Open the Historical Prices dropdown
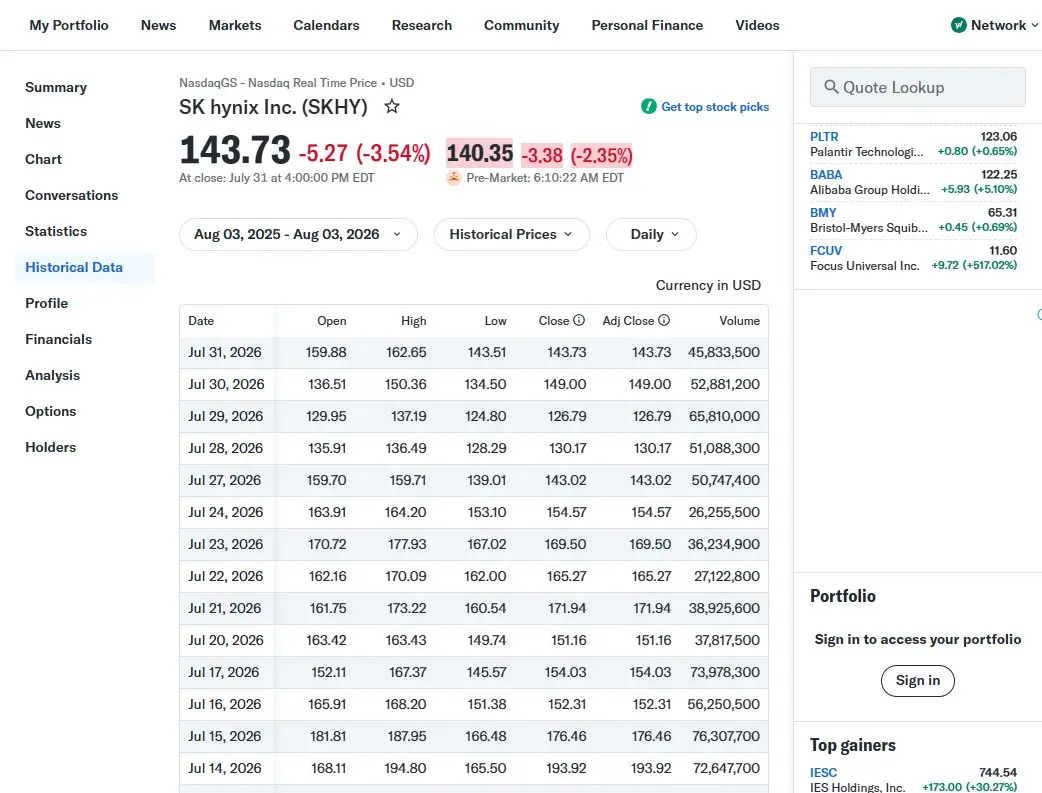Viewport: 1042px width, 793px height. click(x=512, y=235)
